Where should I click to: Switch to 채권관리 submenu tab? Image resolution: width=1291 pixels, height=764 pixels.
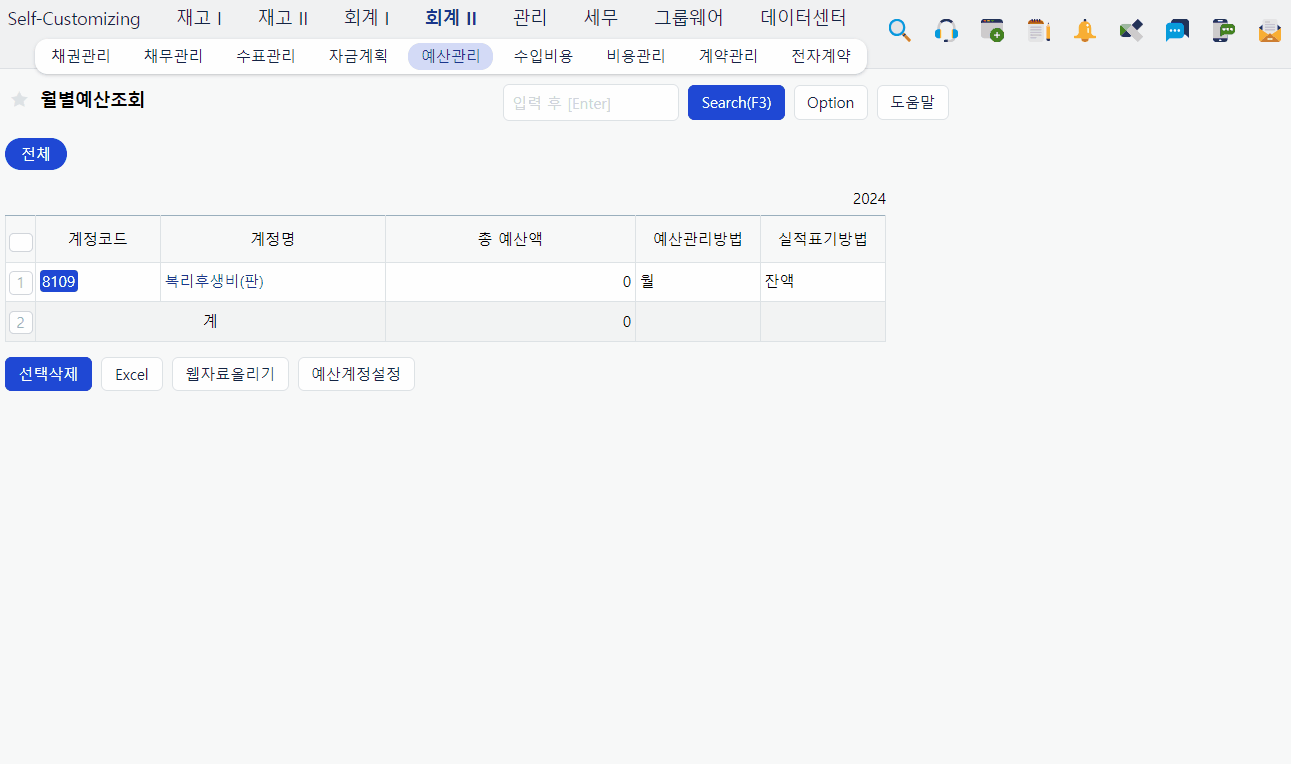click(81, 56)
